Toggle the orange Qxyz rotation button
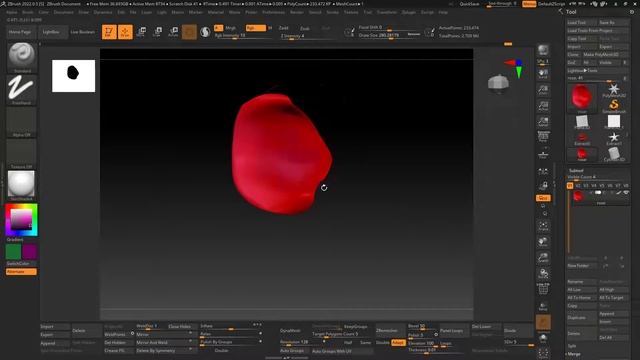Viewport: 640px width, 360px height. coord(543,198)
